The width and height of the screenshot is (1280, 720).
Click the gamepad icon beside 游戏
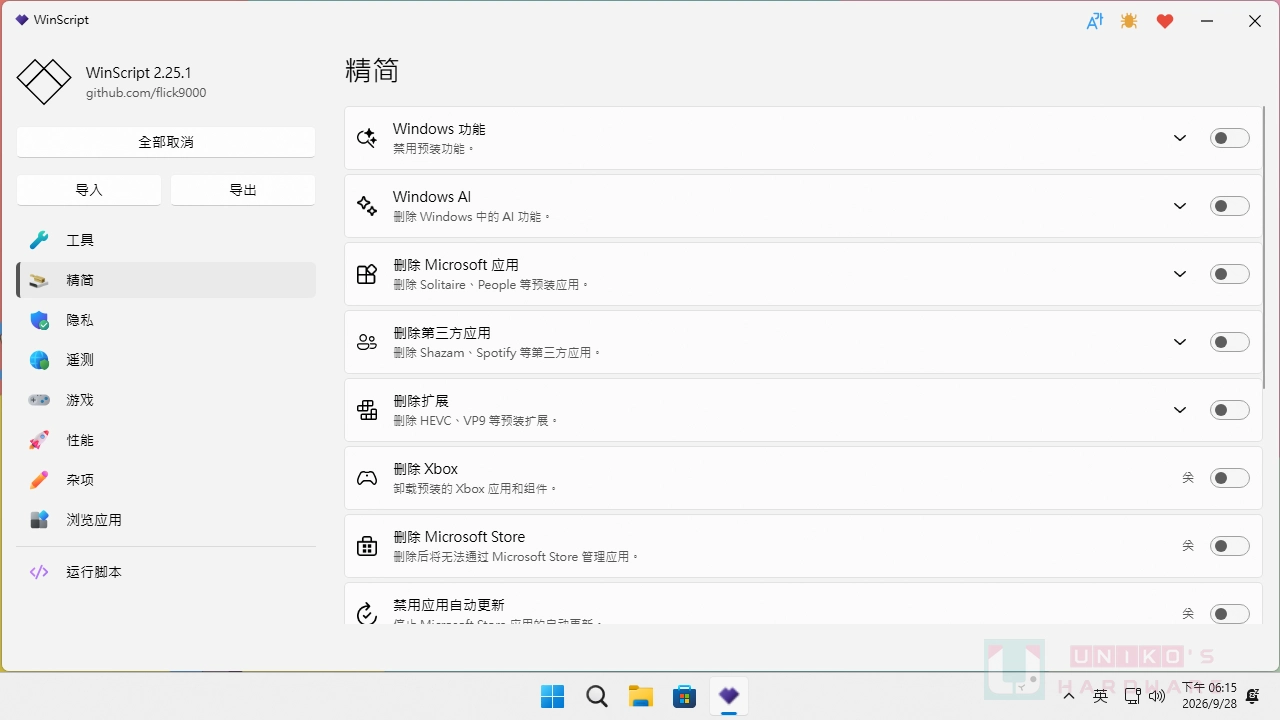click(39, 400)
